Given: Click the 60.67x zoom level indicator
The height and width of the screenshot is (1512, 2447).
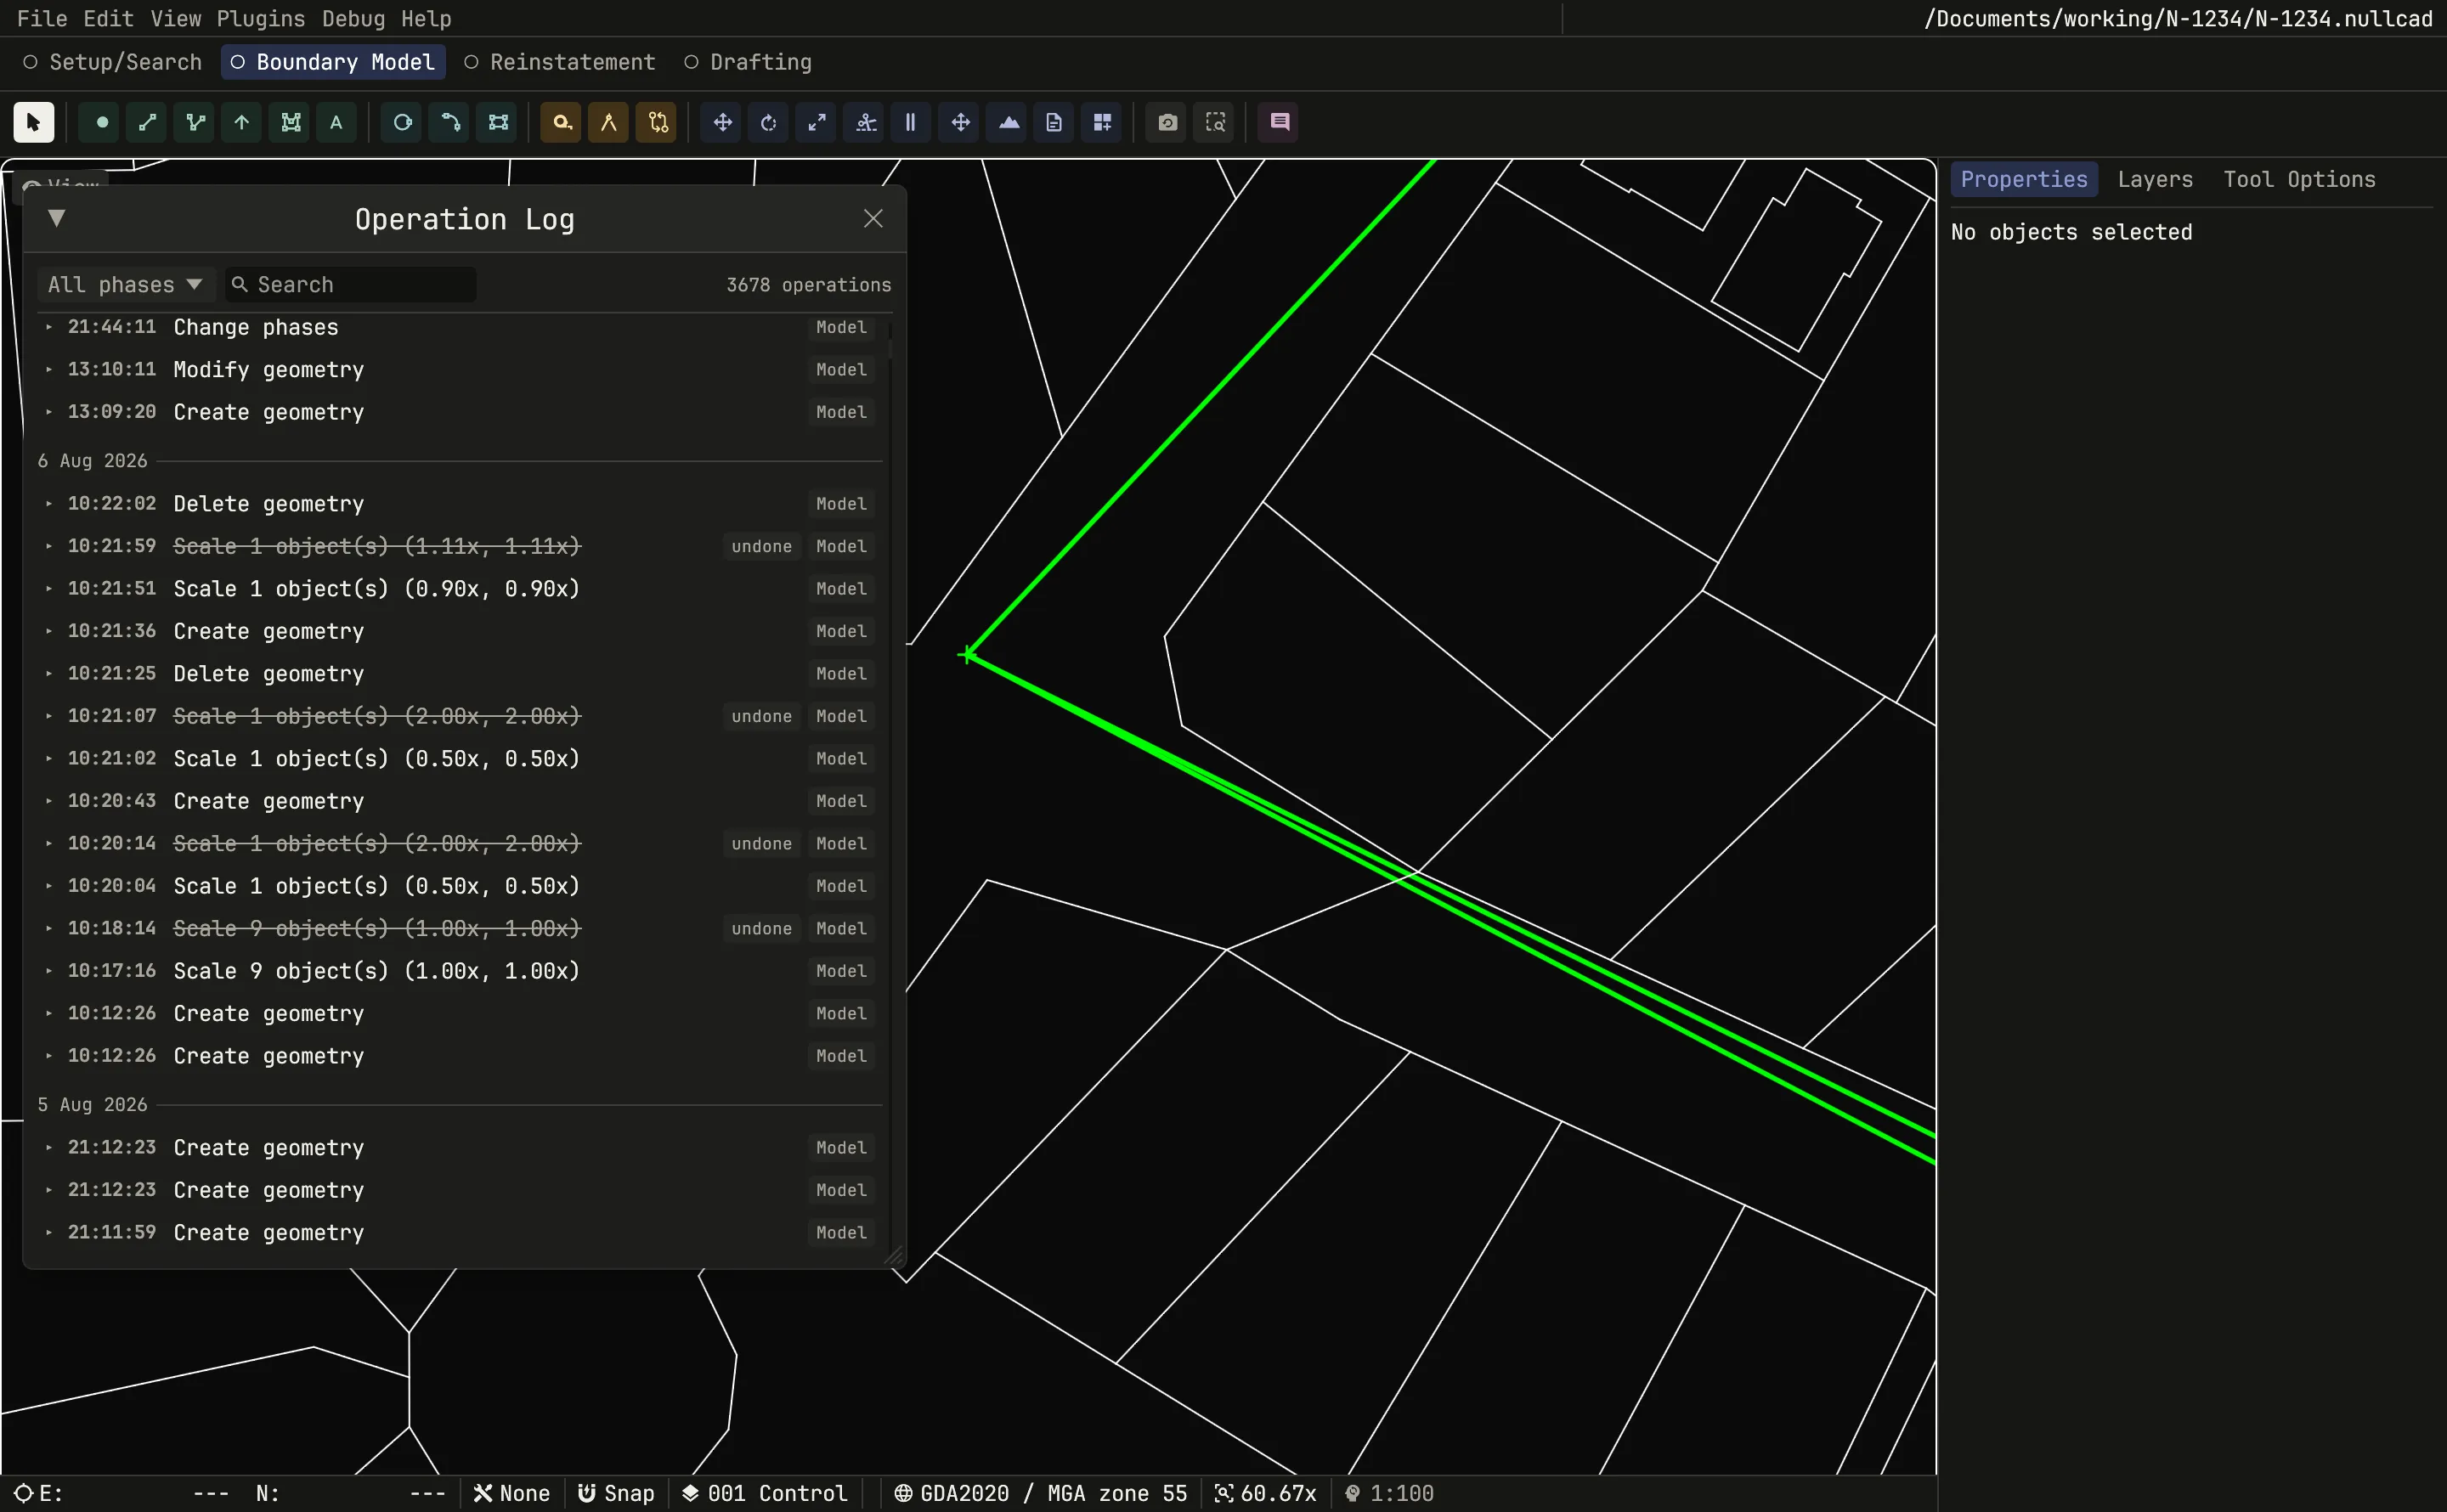Looking at the screenshot, I should (1266, 1493).
